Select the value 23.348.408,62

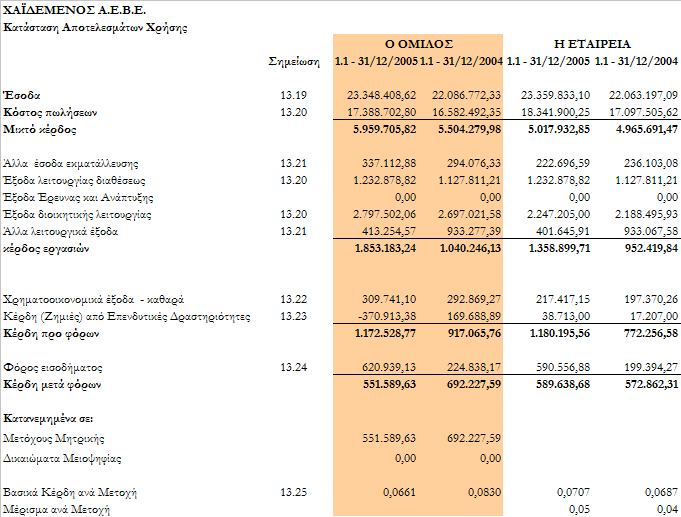tap(381, 95)
